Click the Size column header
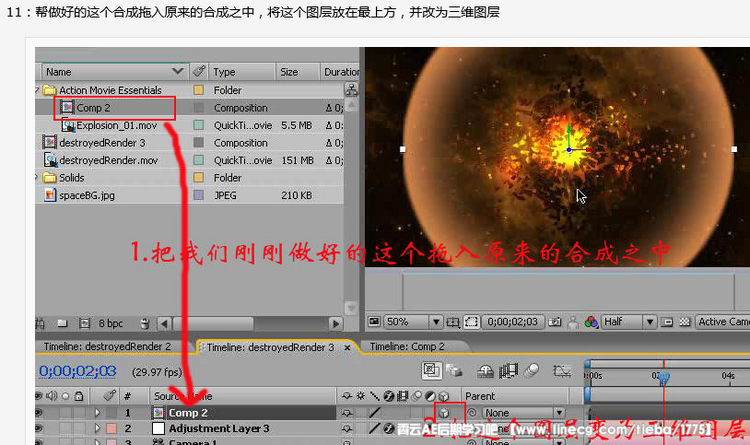 coord(297,72)
